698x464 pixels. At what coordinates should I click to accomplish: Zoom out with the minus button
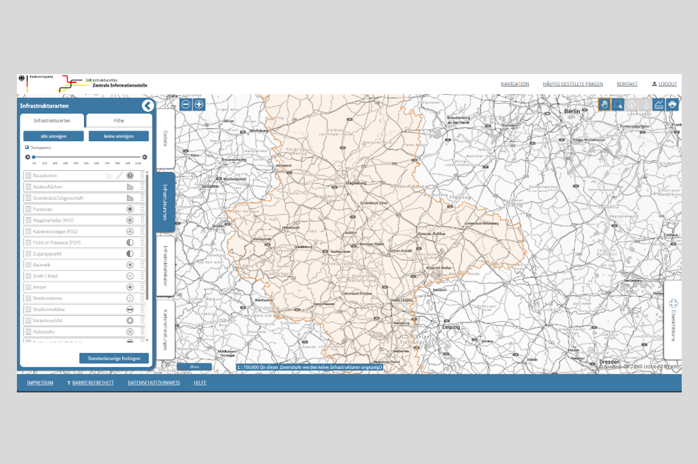[x=186, y=104]
